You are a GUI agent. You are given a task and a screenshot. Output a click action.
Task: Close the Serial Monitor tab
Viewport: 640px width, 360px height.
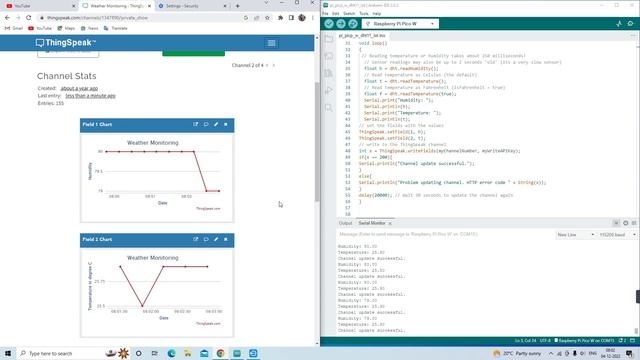point(390,223)
